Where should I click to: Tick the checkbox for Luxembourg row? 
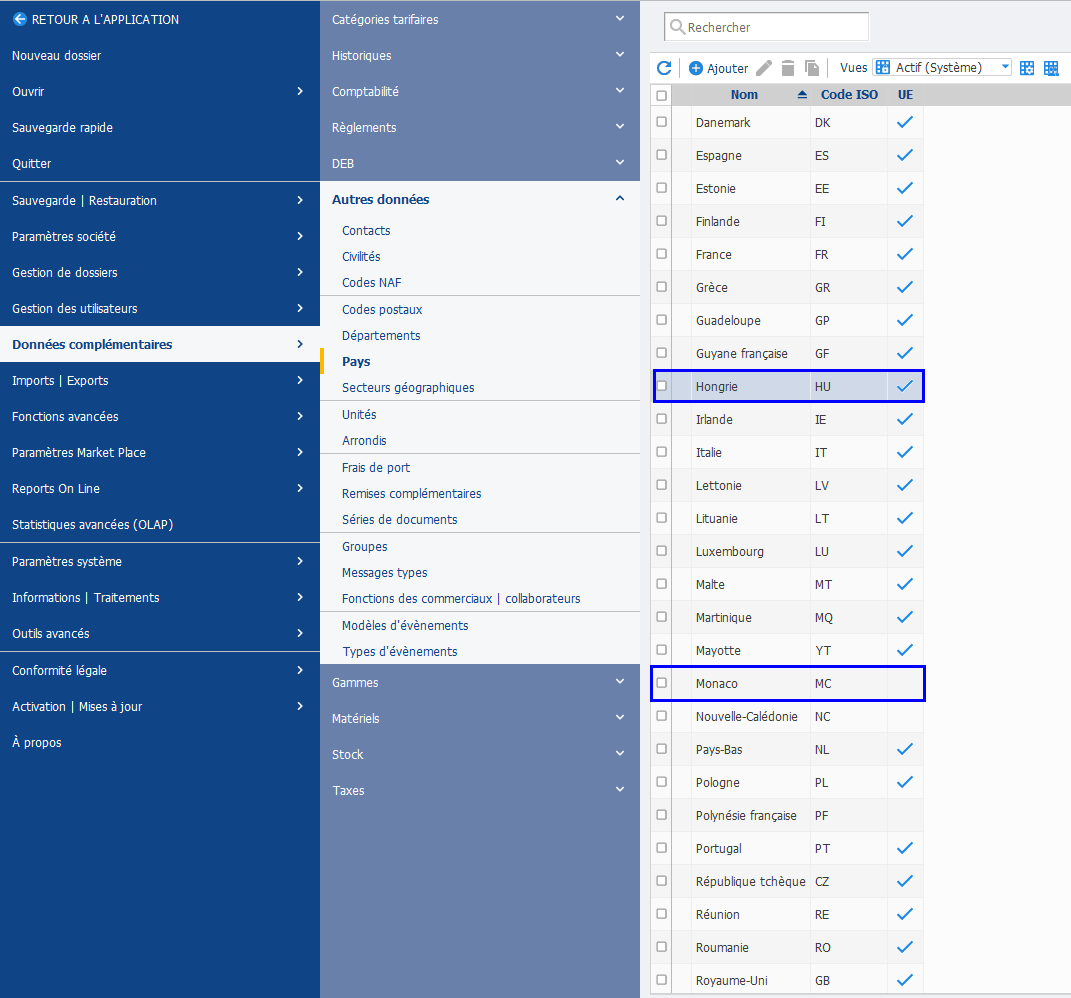661,551
